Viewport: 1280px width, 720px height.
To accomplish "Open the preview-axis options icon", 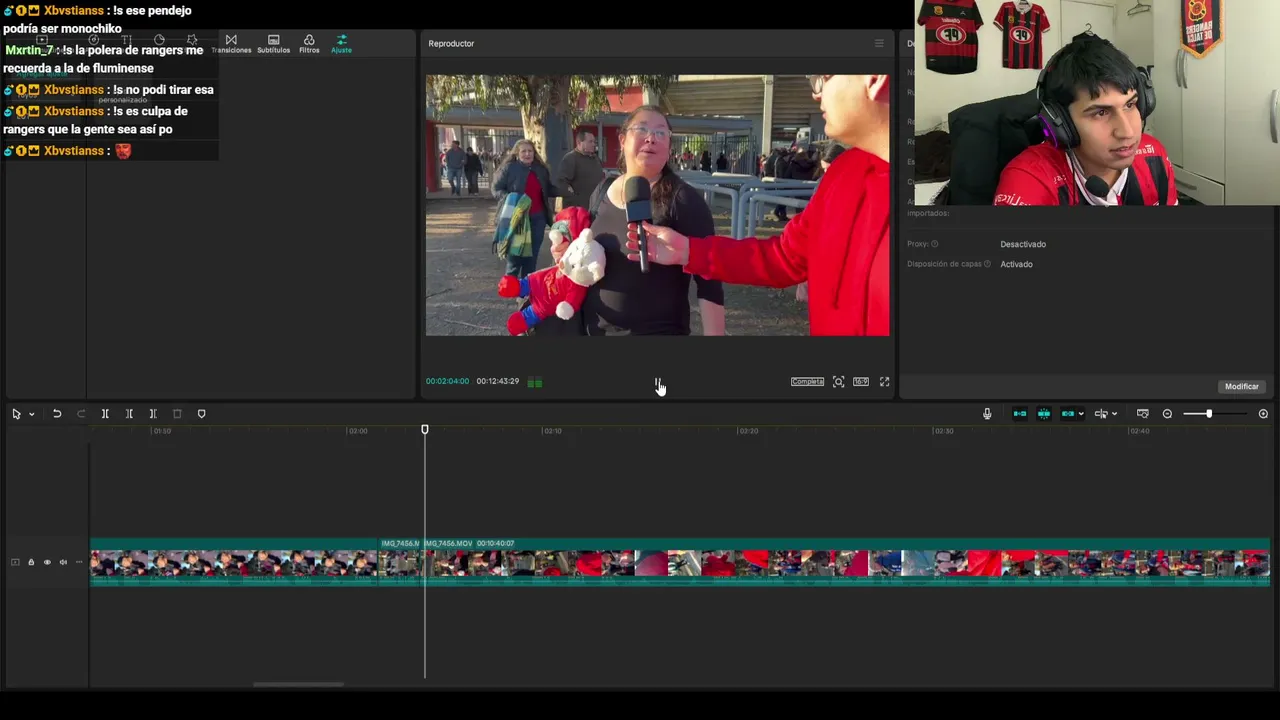I will click(x=1101, y=414).
